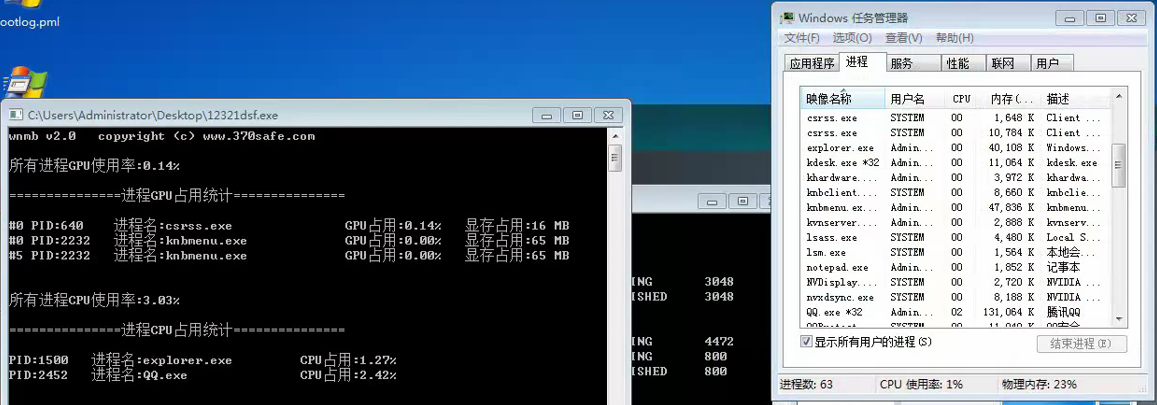
Task: Switch to the 性能 tab
Action: (x=957, y=63)
